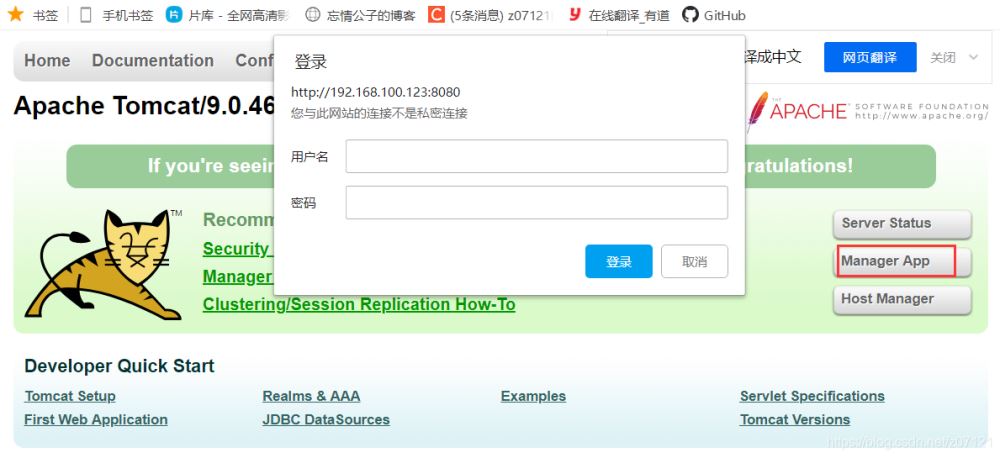Click the Apache Tomcat/9.0.46 heading
The image size is (1000, 458).
pos(144,106)
